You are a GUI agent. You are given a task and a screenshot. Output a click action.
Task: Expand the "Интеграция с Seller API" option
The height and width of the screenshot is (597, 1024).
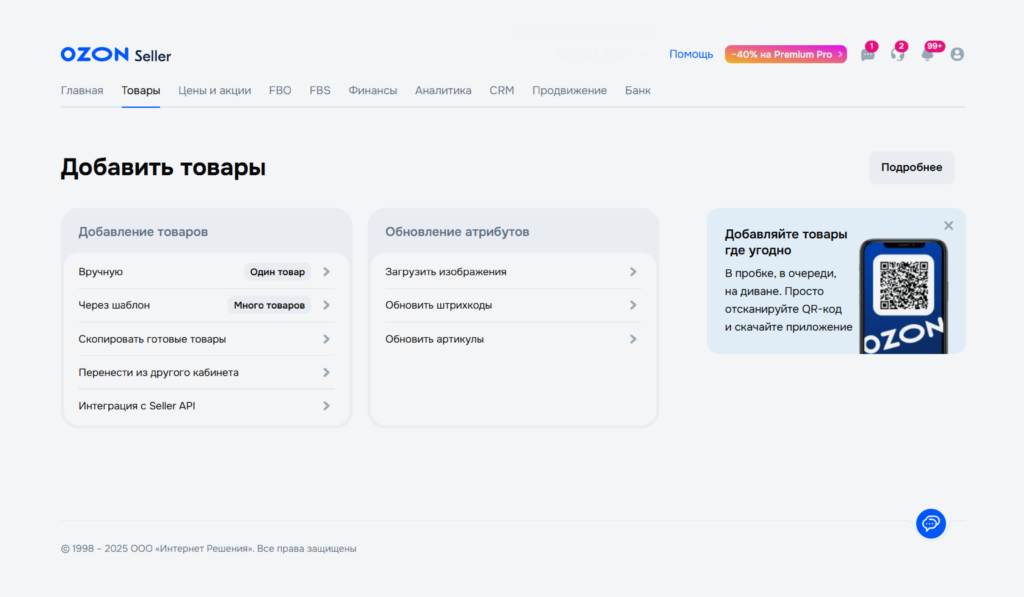click(205, 406)
